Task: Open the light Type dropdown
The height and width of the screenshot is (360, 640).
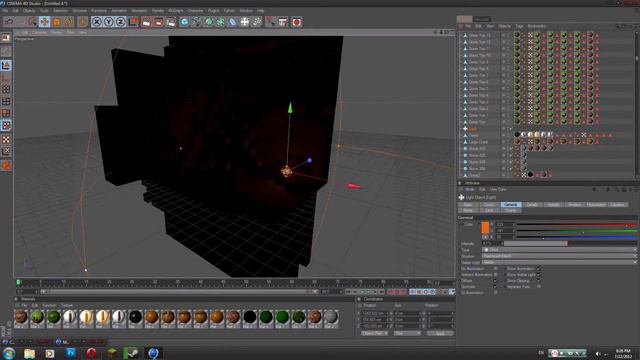Action: [x=559, y=250]
